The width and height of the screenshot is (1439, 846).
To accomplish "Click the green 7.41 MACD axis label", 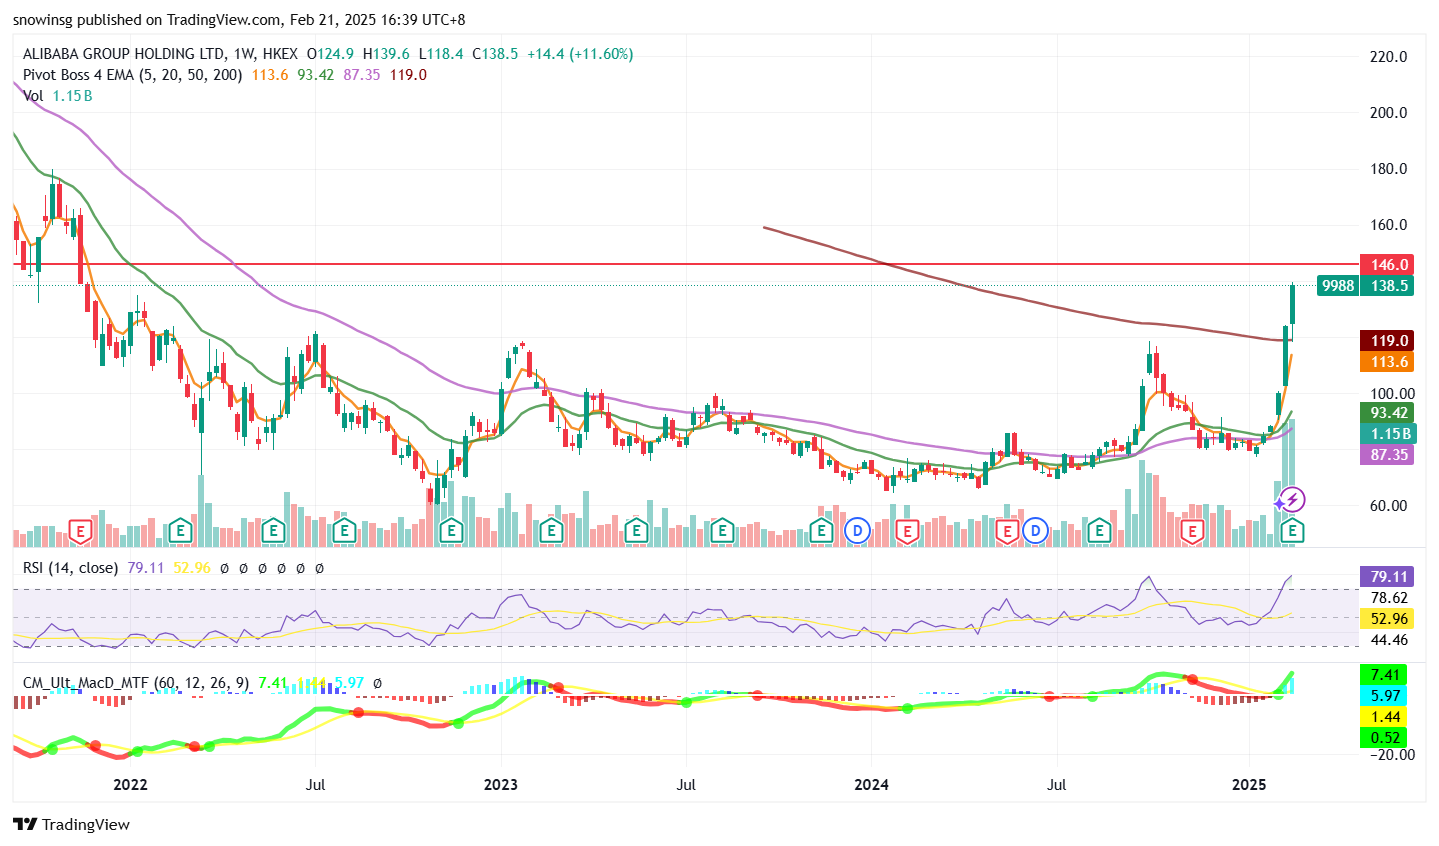I will pos(1384,675).
